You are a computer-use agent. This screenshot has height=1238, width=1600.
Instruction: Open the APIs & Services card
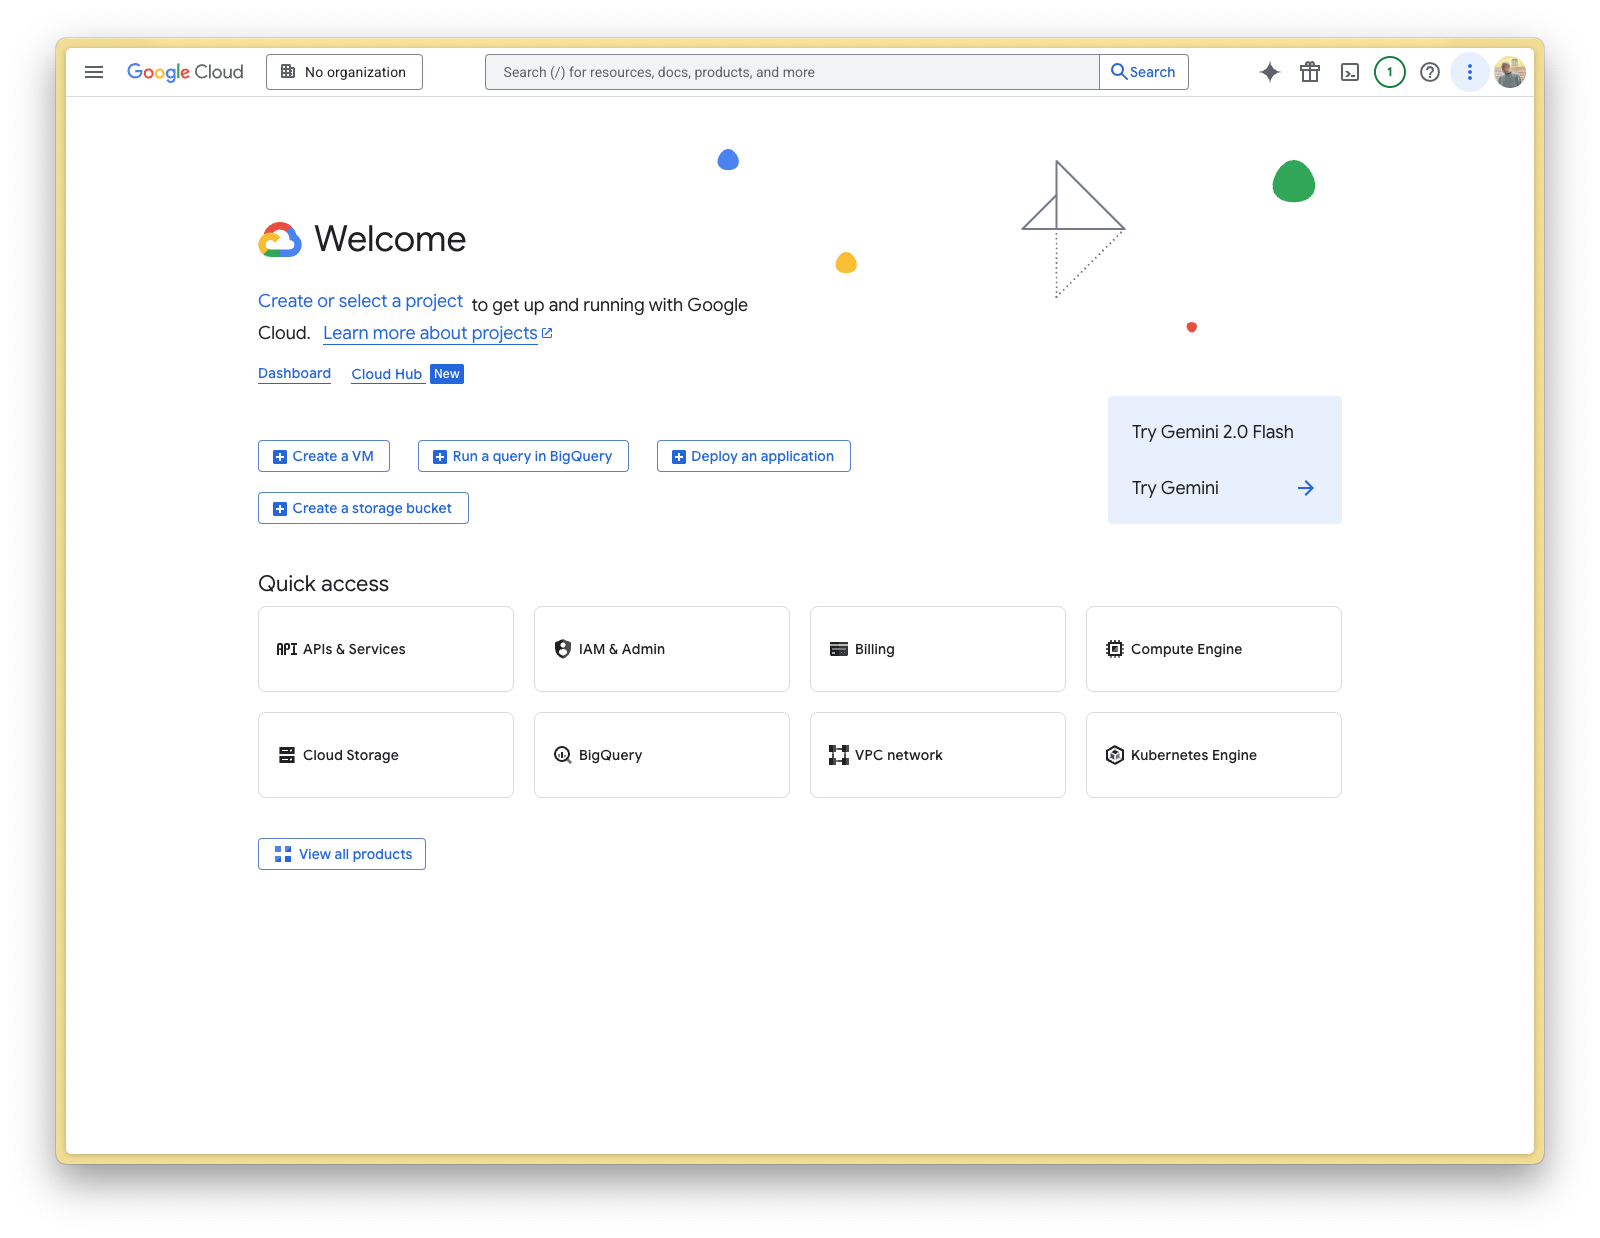pyautogui.click(x=385, y=649)
